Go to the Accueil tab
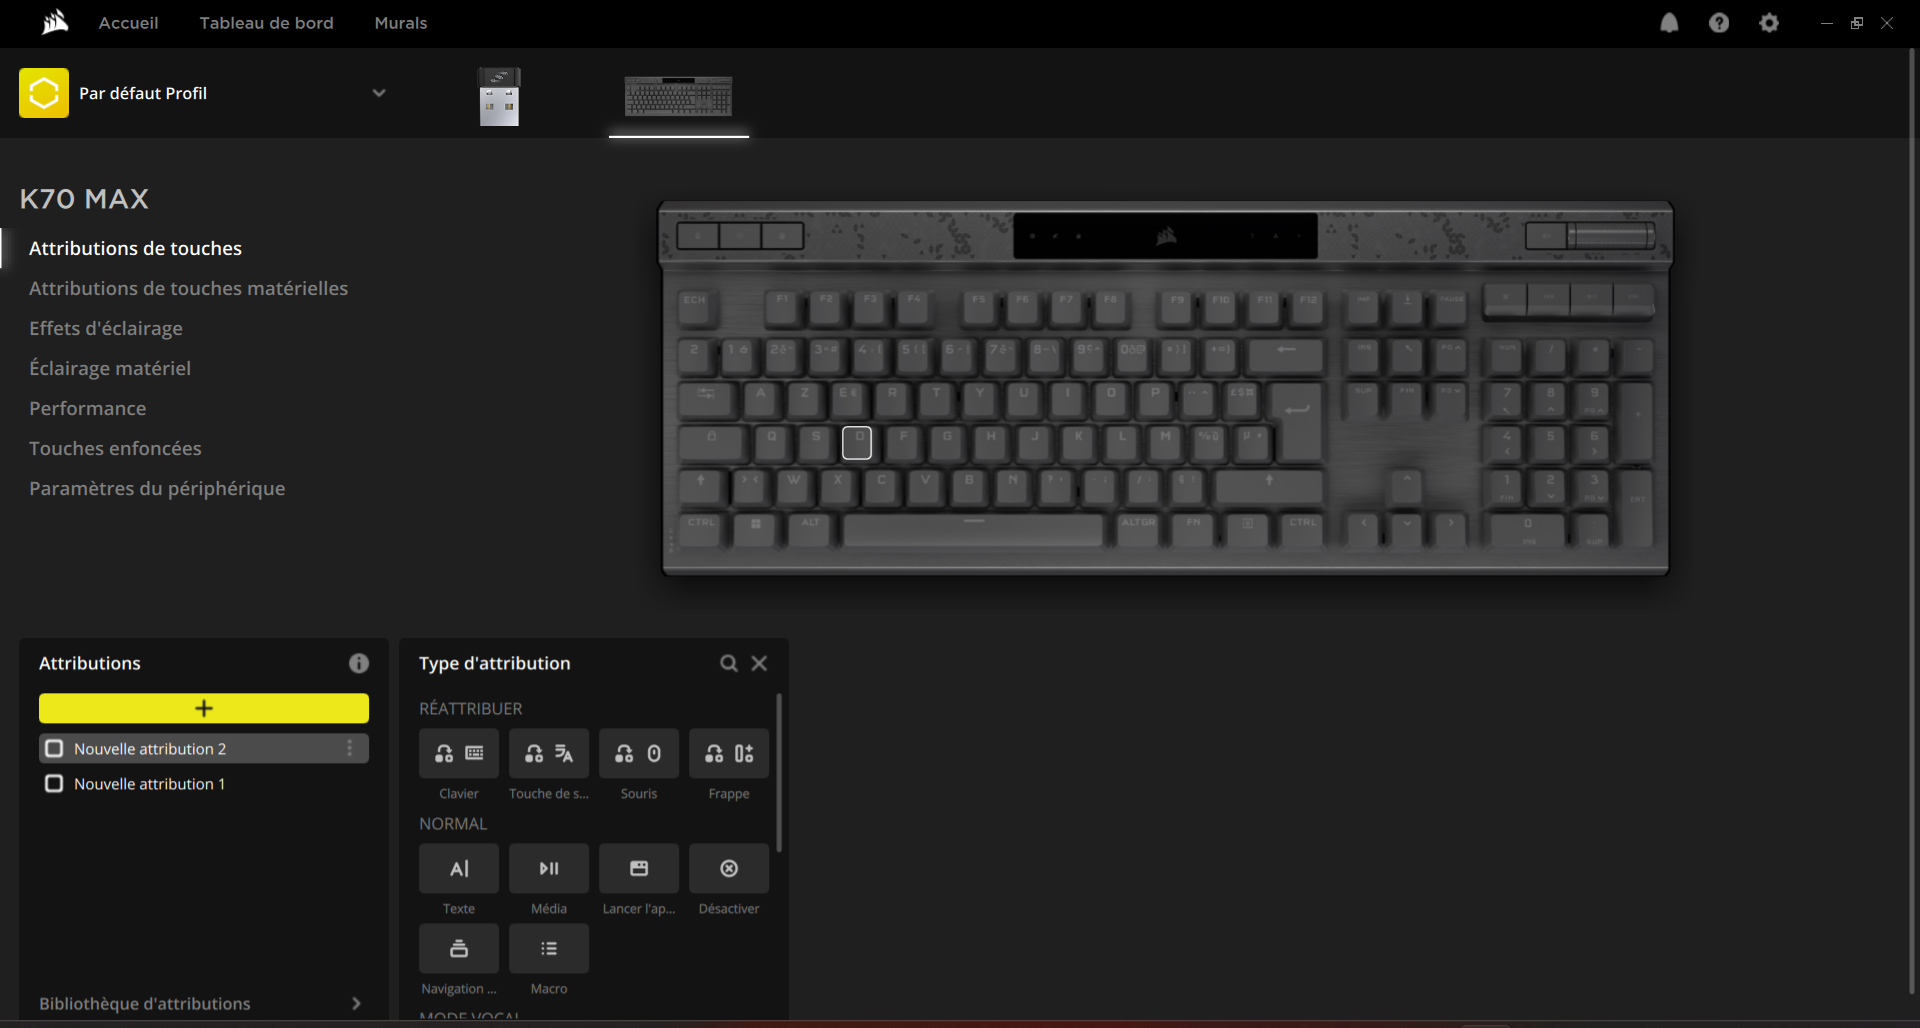Viewport: 1920px width, 1028px height. [x=128, y=22]
